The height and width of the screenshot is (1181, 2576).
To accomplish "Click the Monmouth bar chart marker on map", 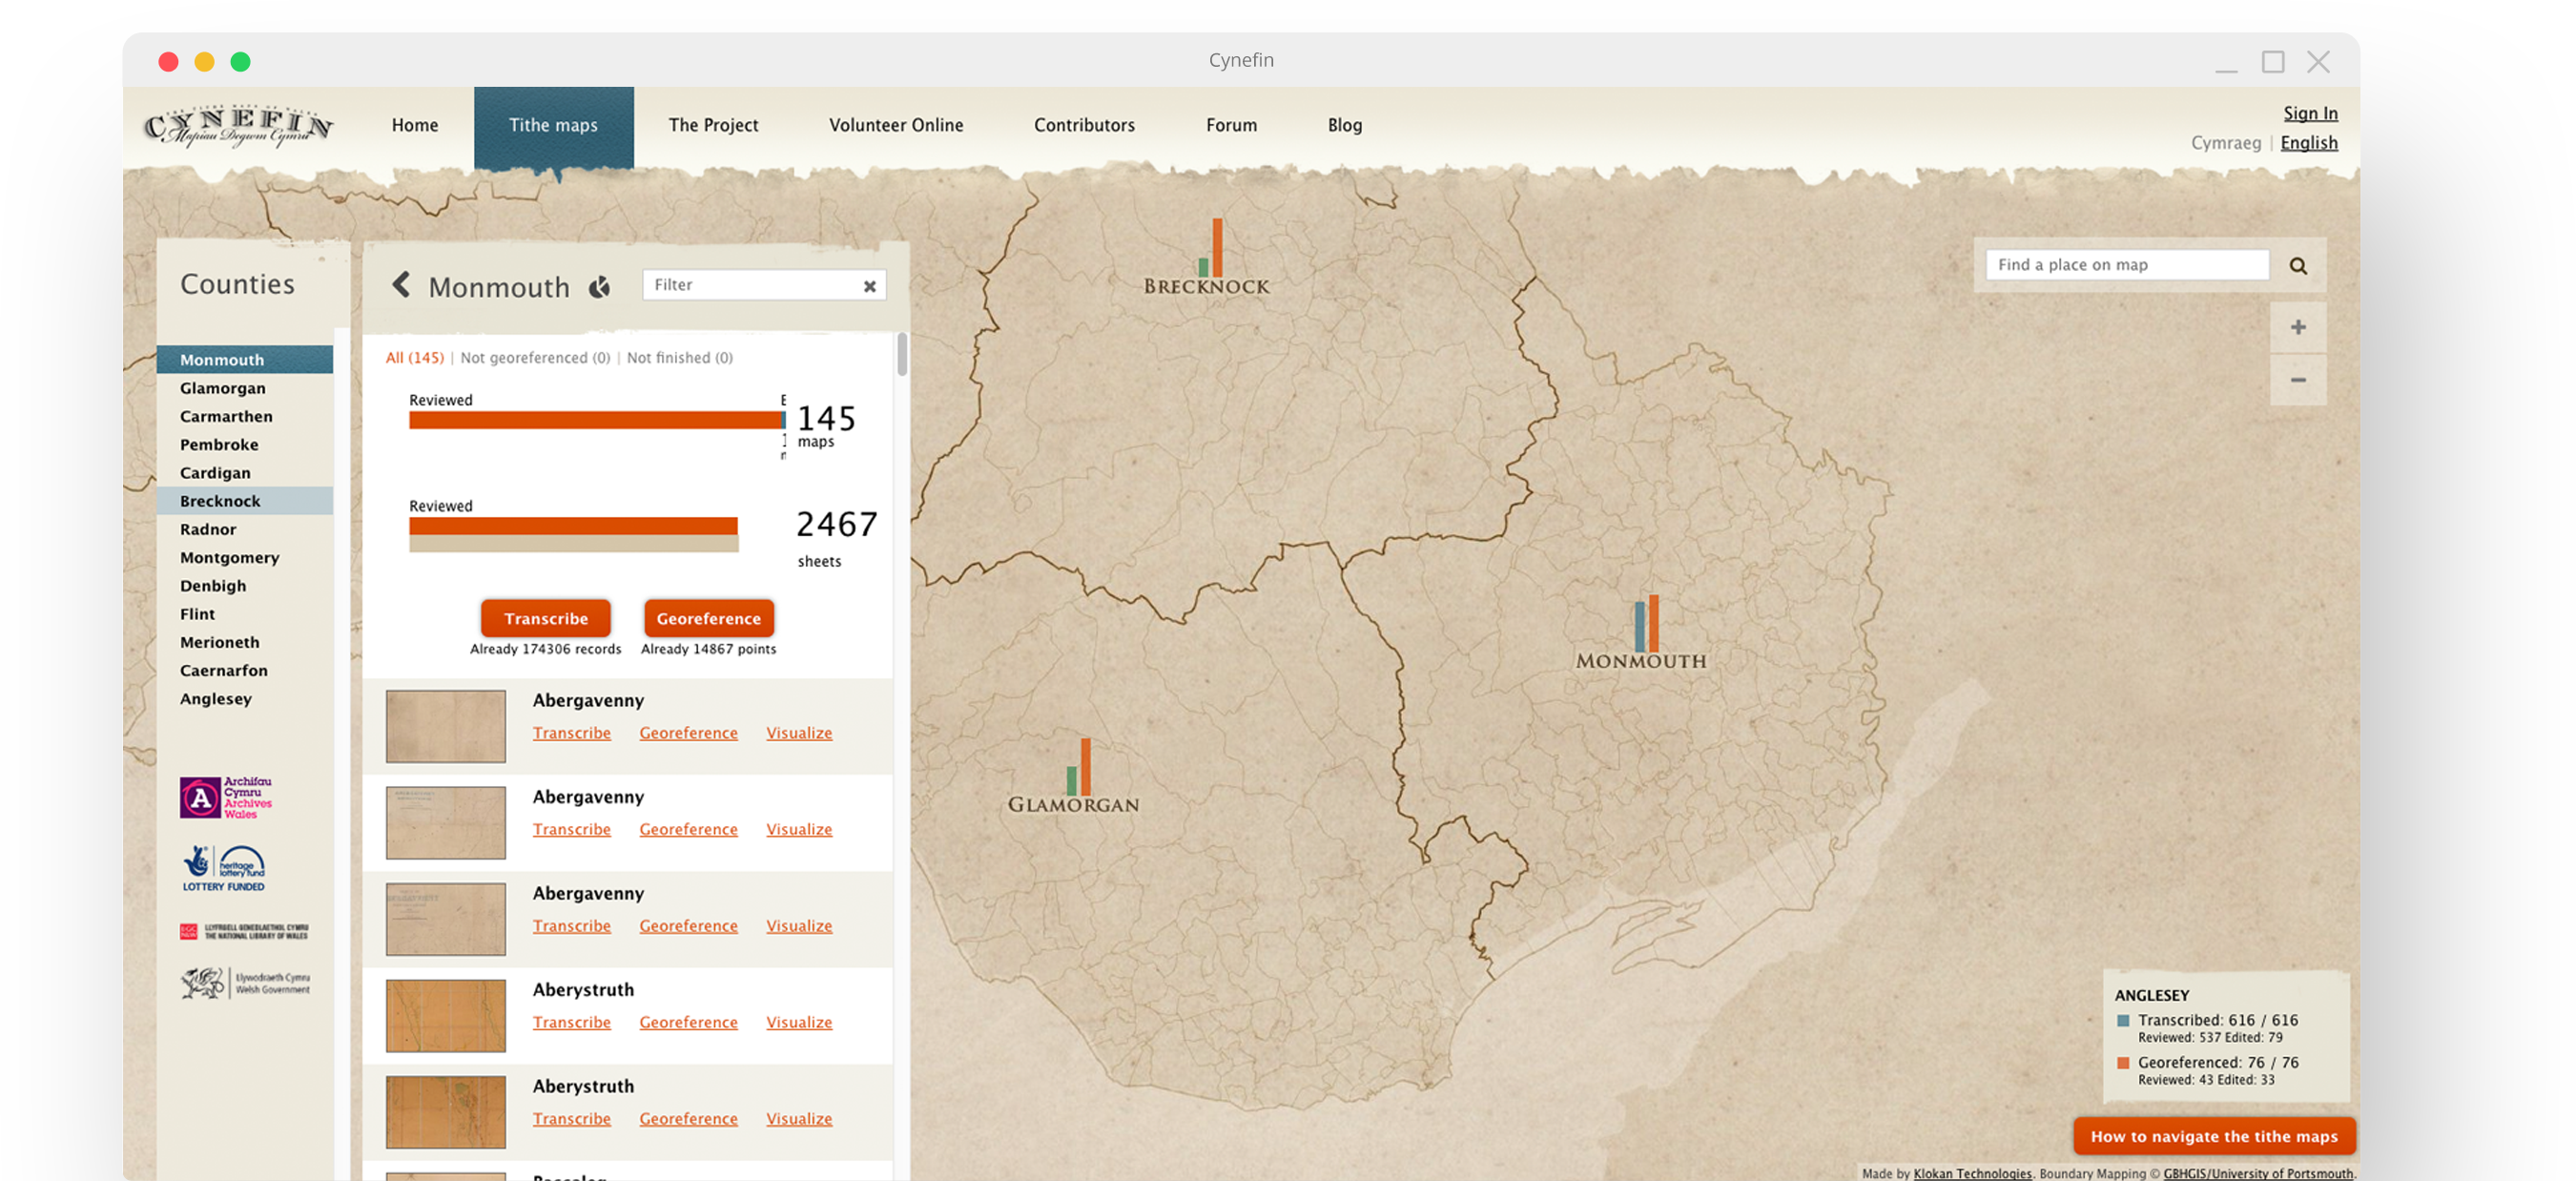I will (x=1646, y=623).
